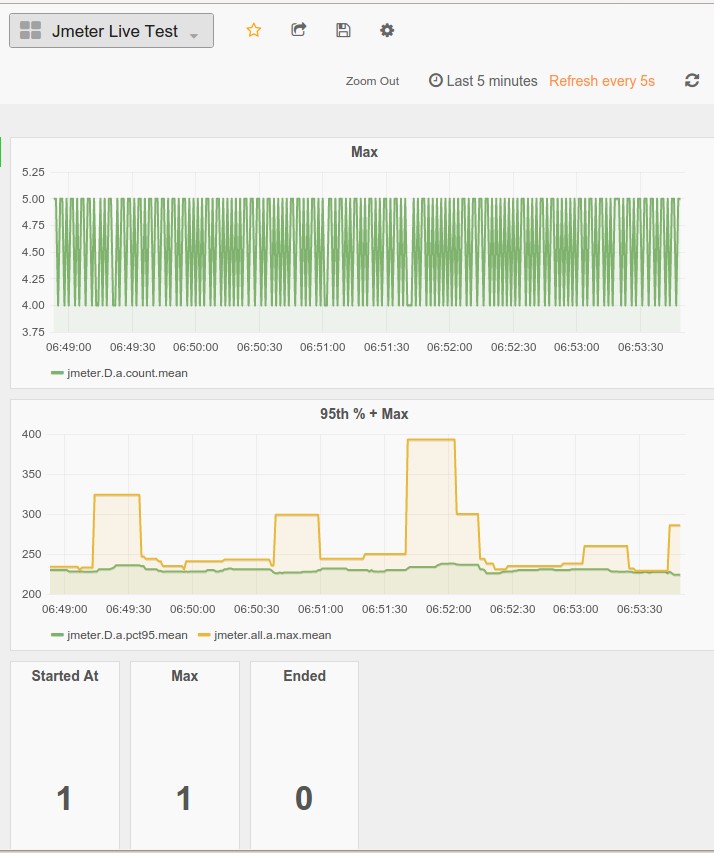Click the dashboard grid icon

point(30,30)
